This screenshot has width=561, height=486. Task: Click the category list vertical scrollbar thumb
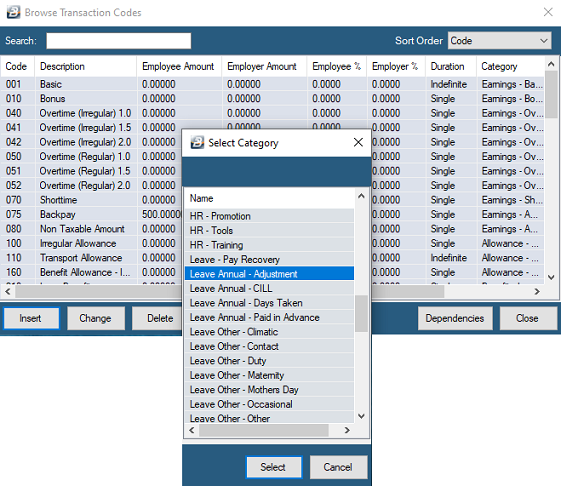[x=361, y=314]
